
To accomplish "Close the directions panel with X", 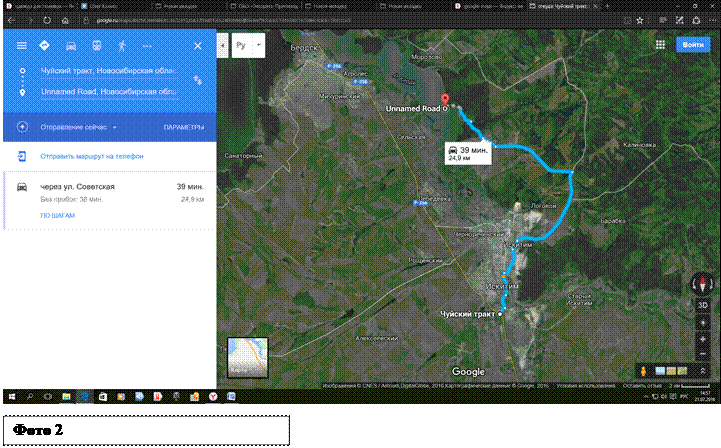I will click(x=197, y=46).
